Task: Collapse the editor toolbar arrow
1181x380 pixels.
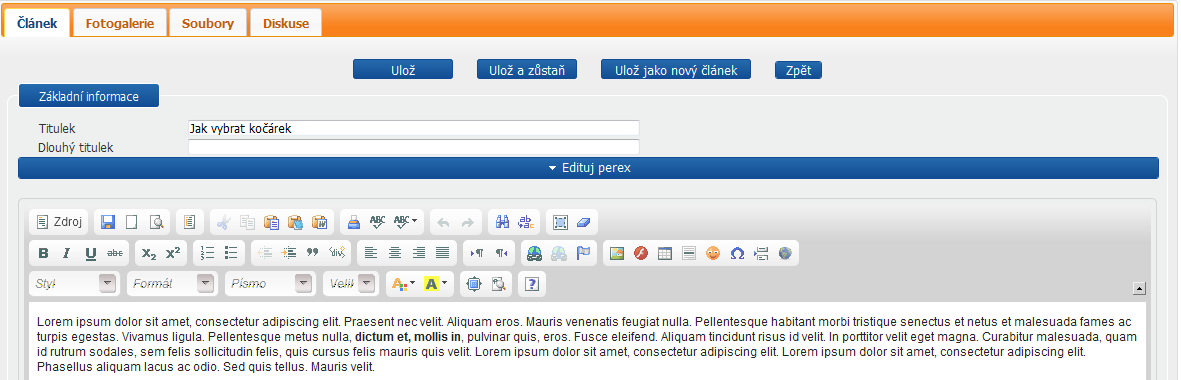Action: (1139, 287)
